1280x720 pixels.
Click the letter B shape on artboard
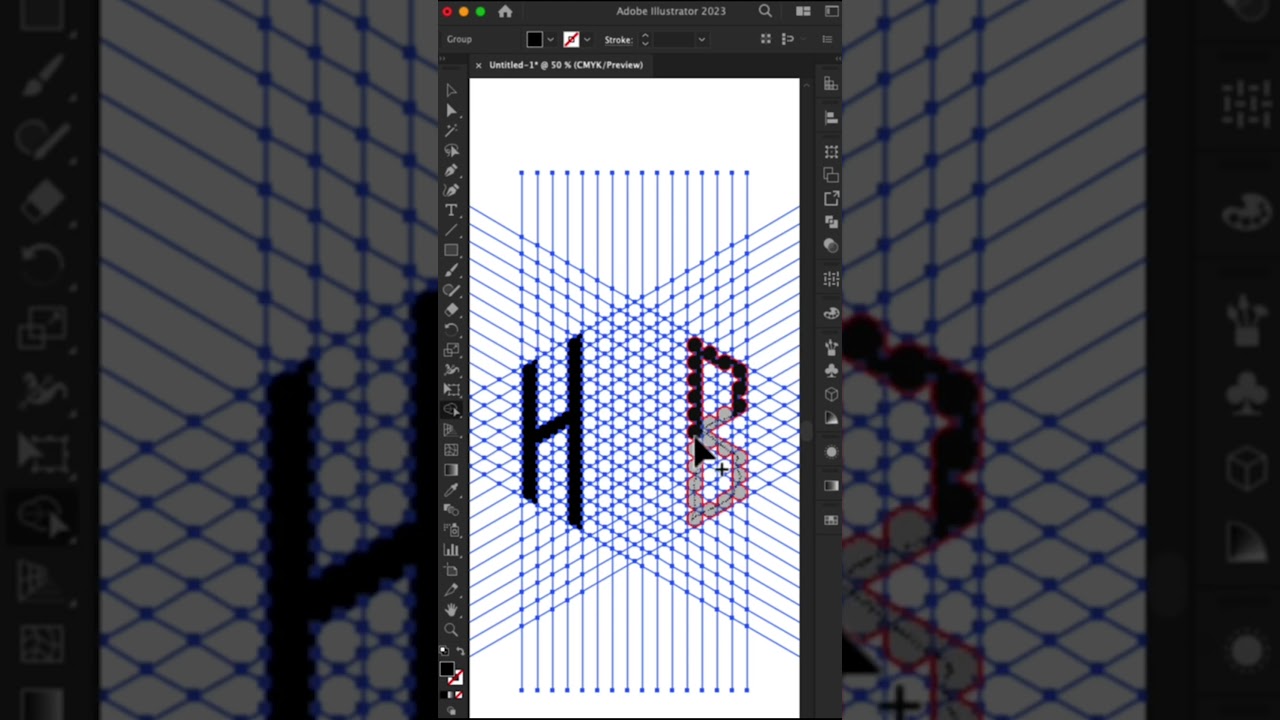[x=718, y=432]
